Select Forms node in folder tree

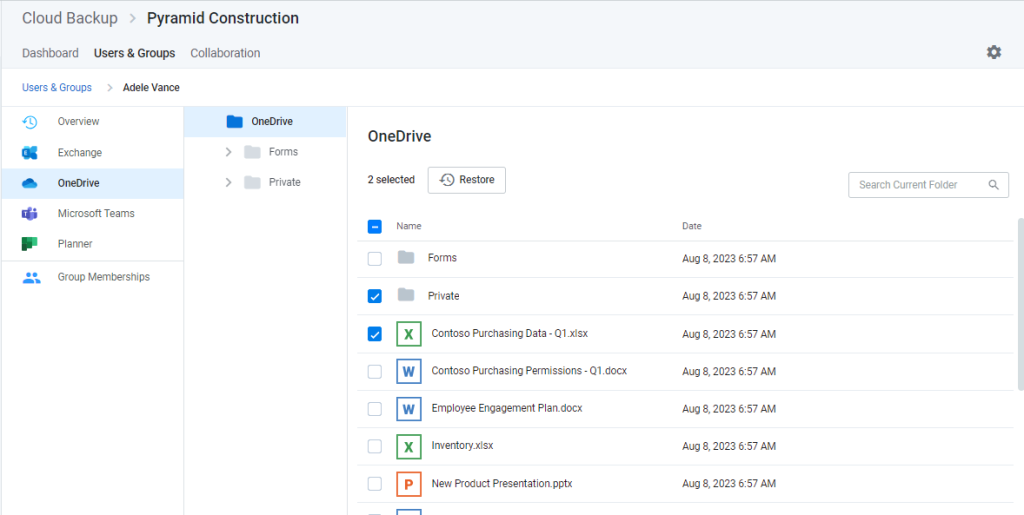coord(265,152)
